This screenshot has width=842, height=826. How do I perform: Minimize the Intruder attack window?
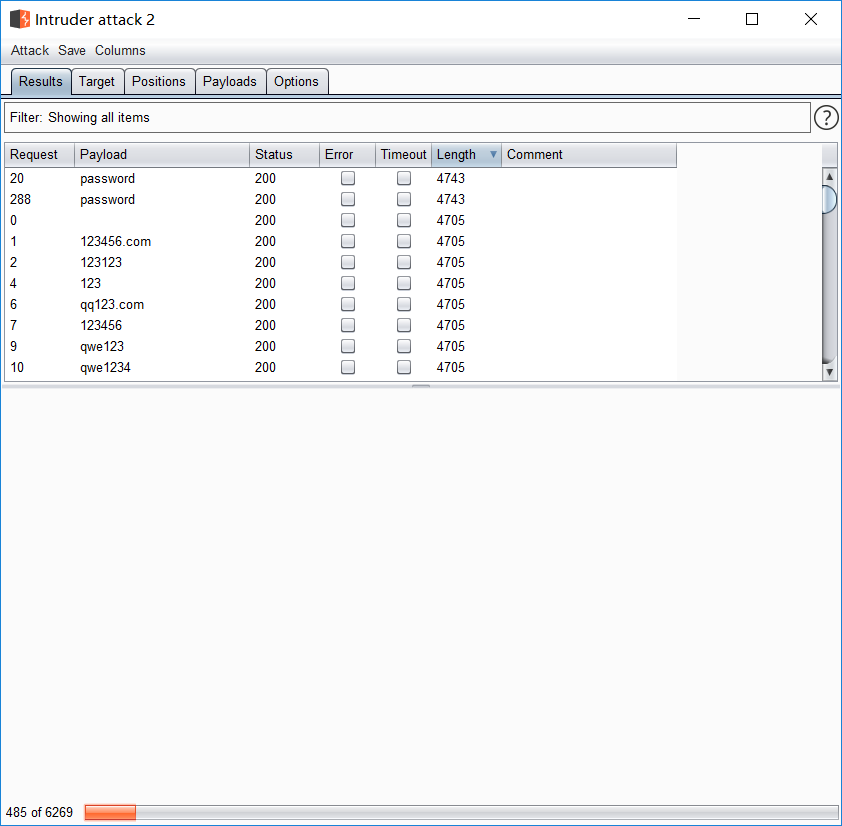coord(695,19)
